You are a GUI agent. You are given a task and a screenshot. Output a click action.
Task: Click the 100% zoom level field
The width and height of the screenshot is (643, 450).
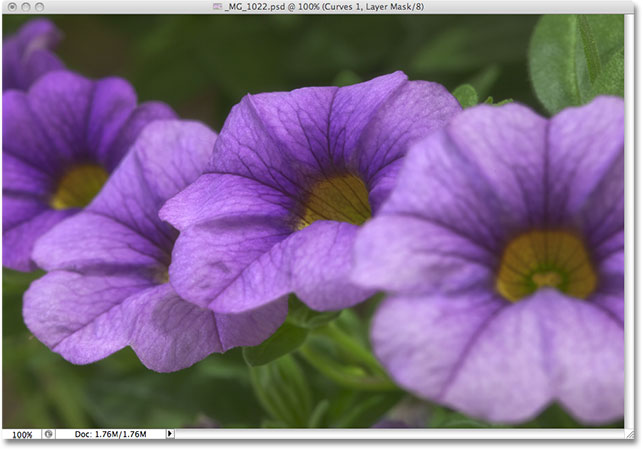tap(22, 434)
